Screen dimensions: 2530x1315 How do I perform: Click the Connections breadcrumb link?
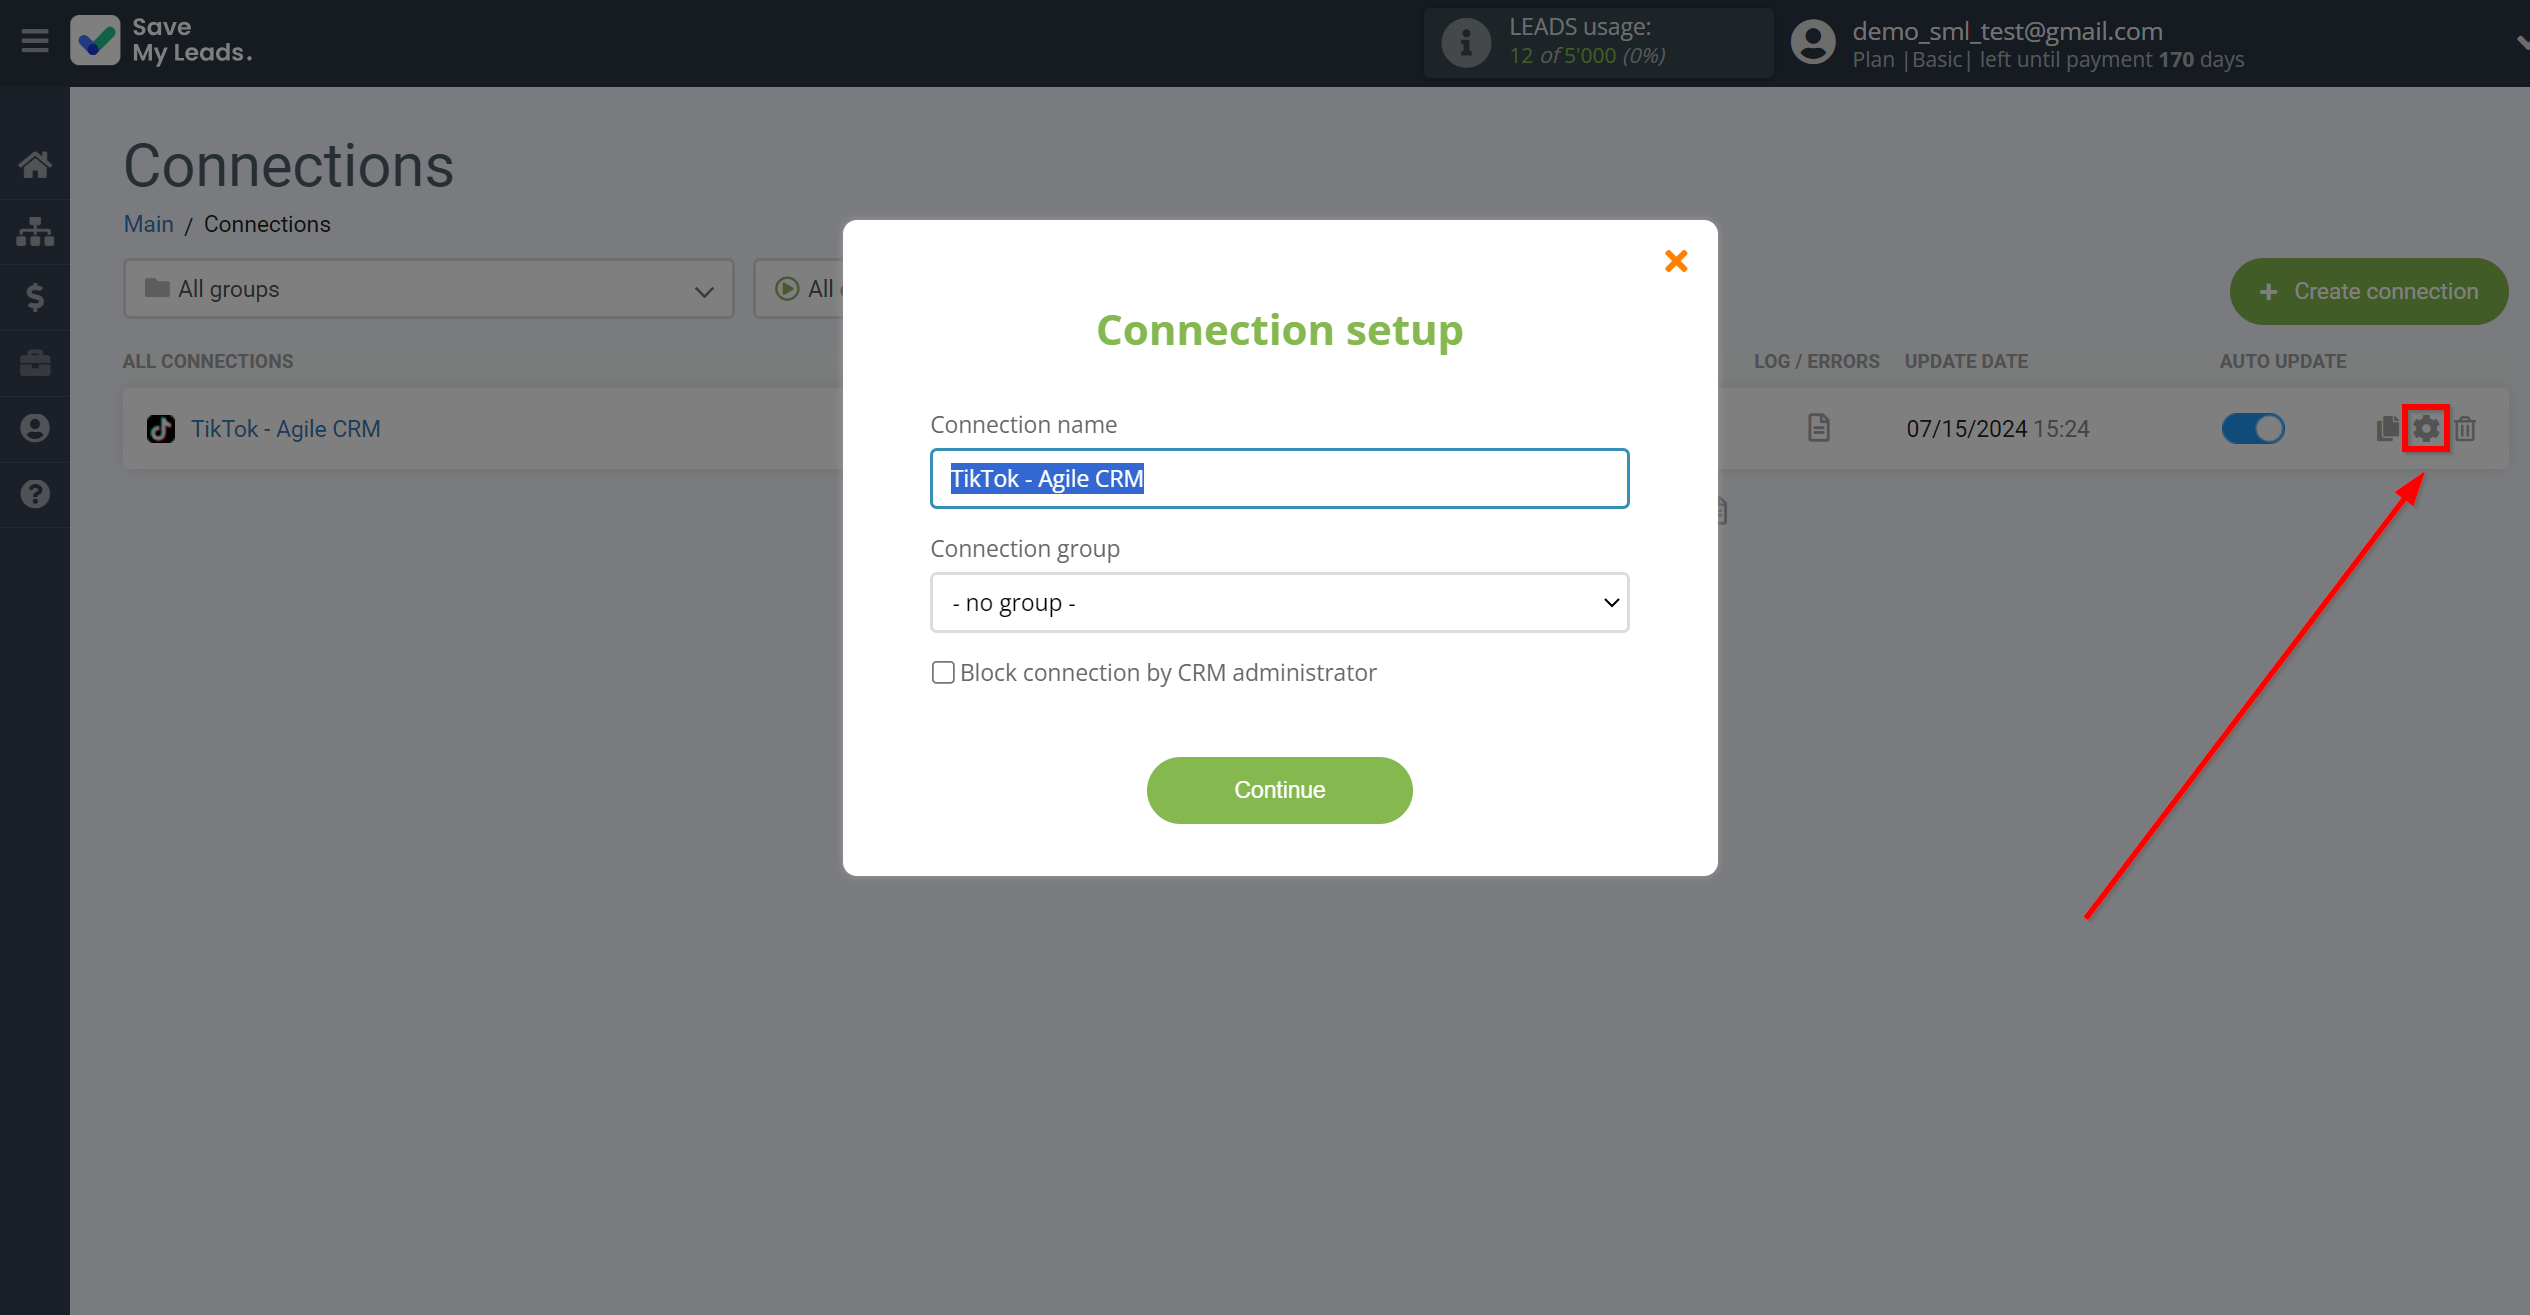click(x=266, y=223)
